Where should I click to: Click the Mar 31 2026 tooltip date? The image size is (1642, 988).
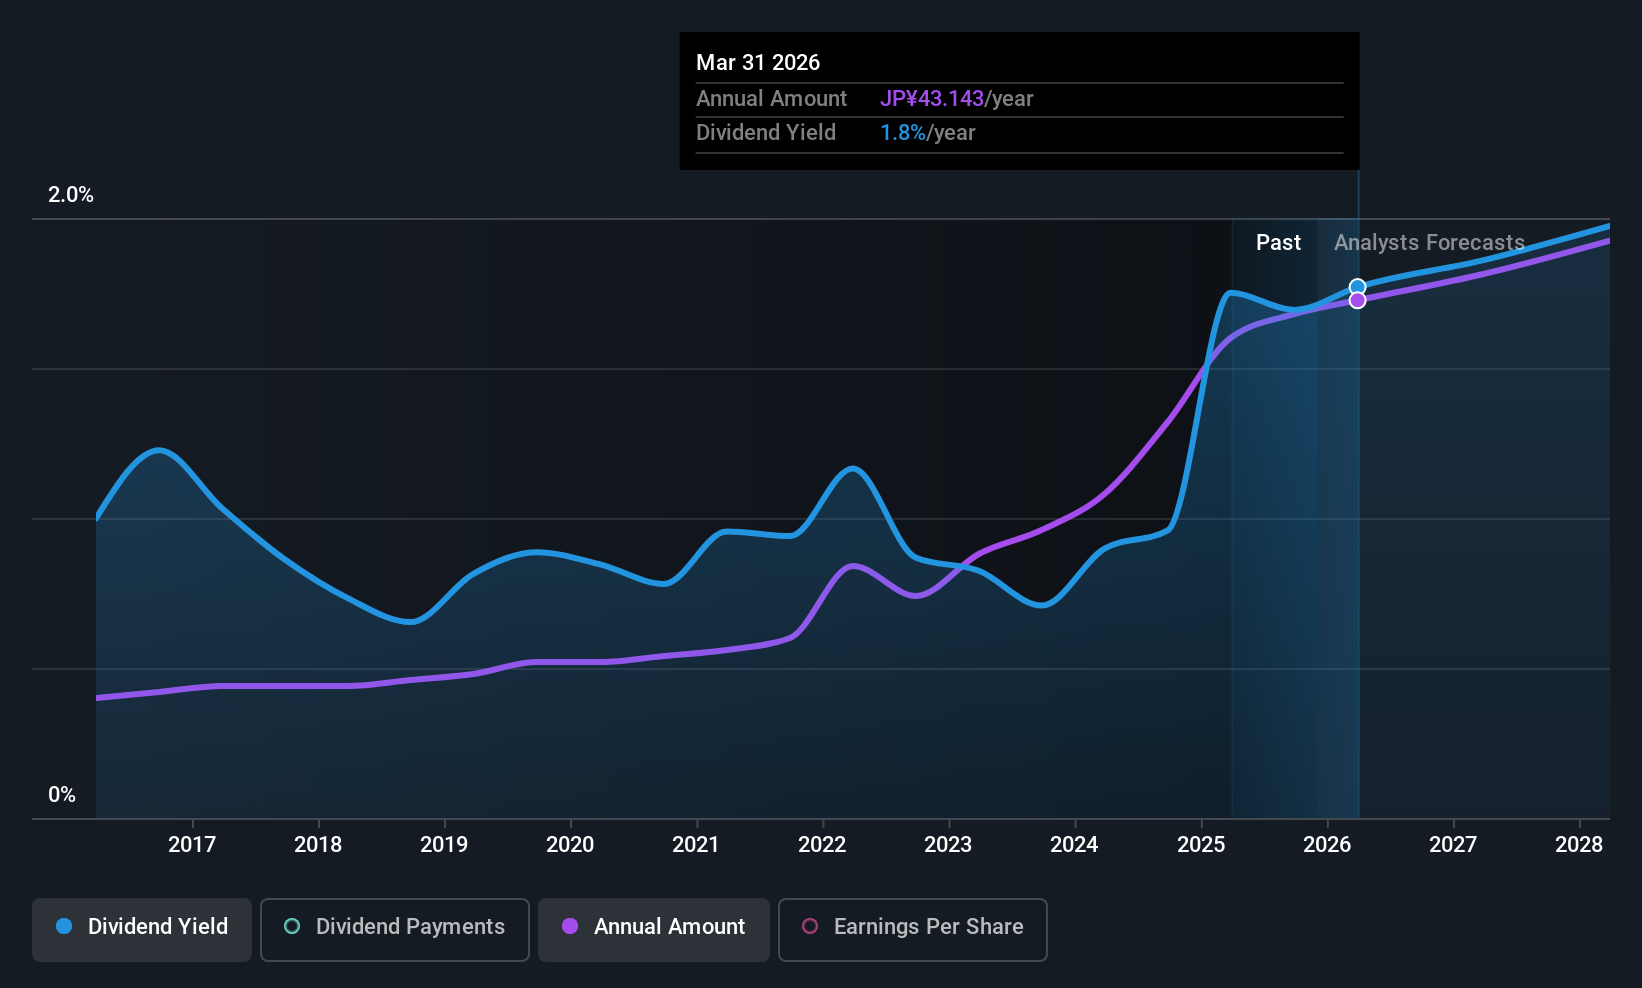(x=758, y=63)
